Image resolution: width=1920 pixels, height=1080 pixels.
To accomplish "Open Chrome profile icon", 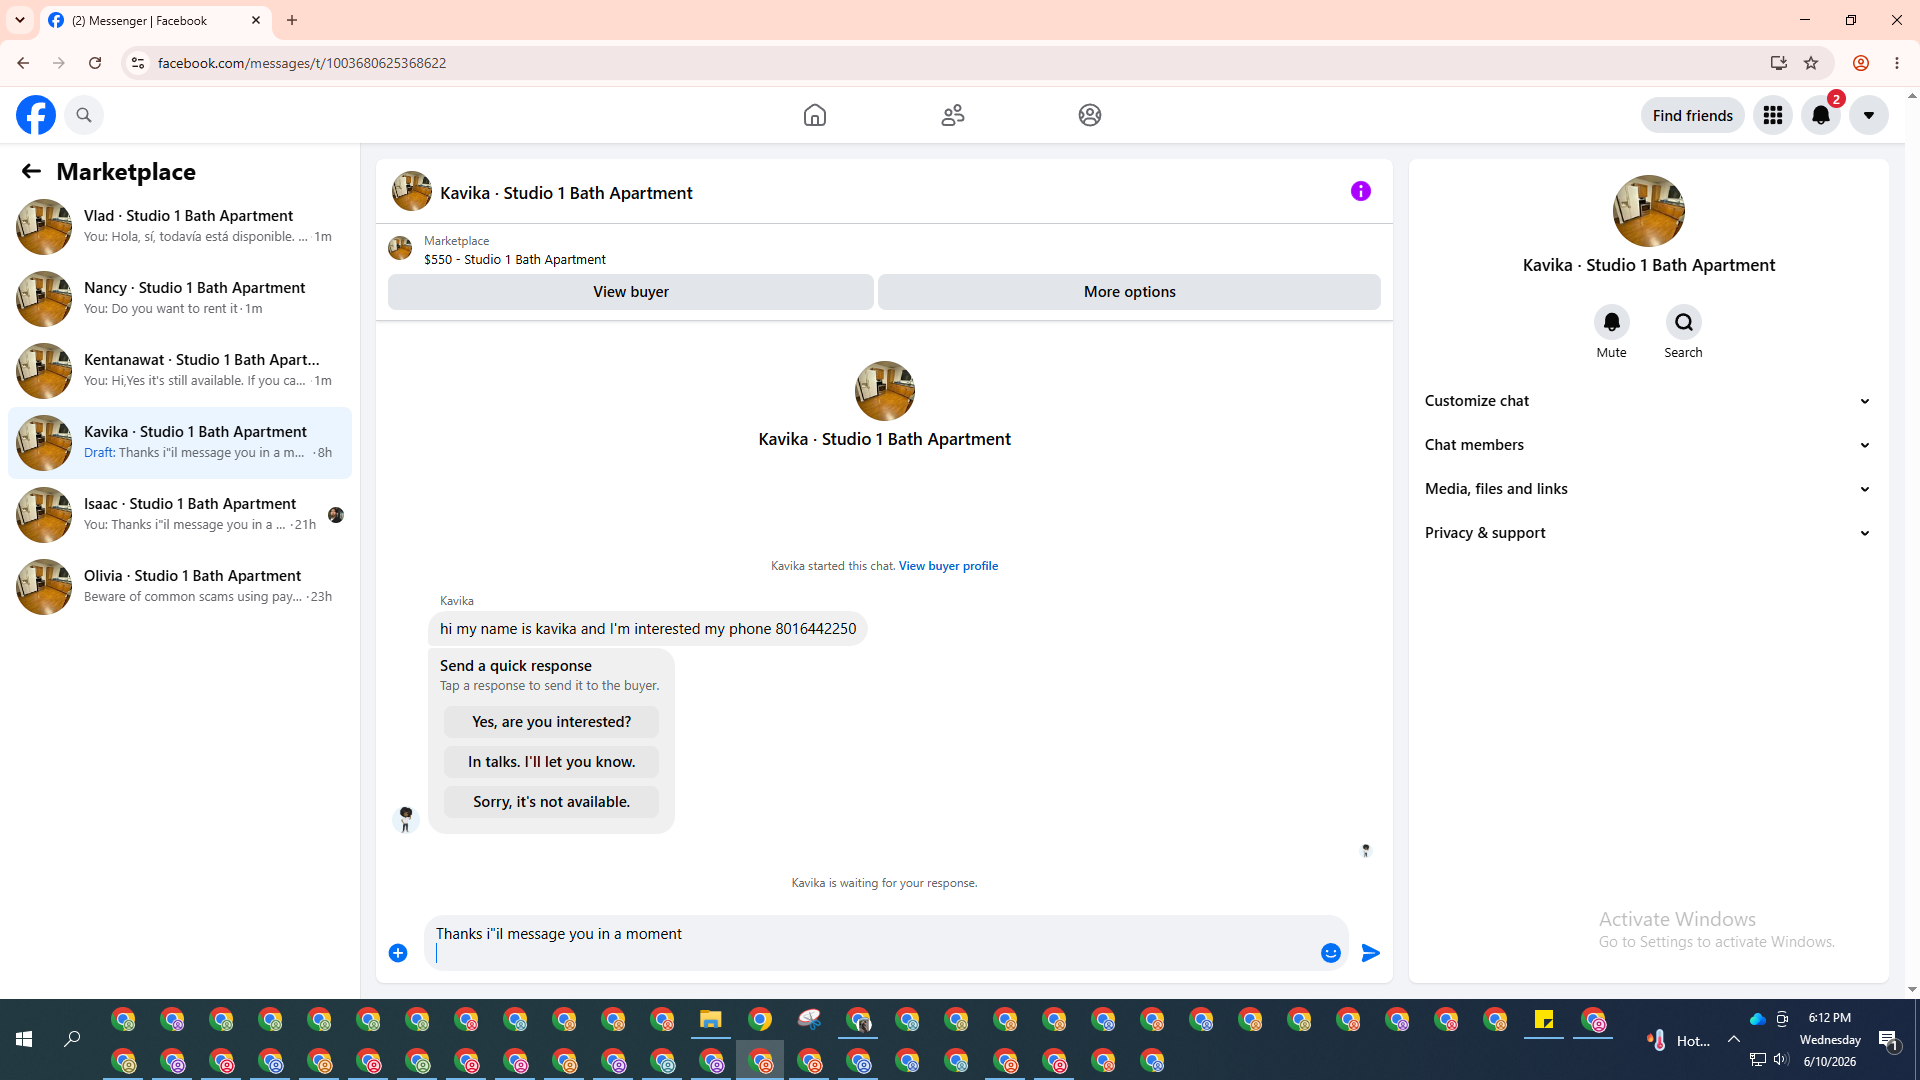I will click(x=1861, y=63).
